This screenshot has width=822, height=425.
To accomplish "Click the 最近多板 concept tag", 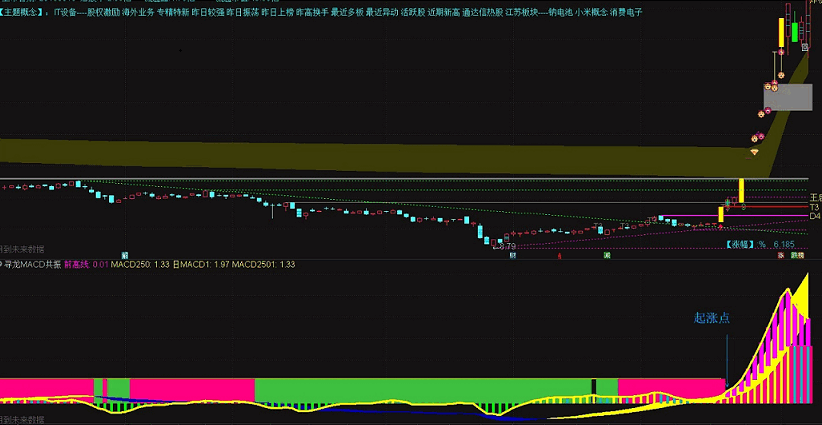I will [347, 12].
